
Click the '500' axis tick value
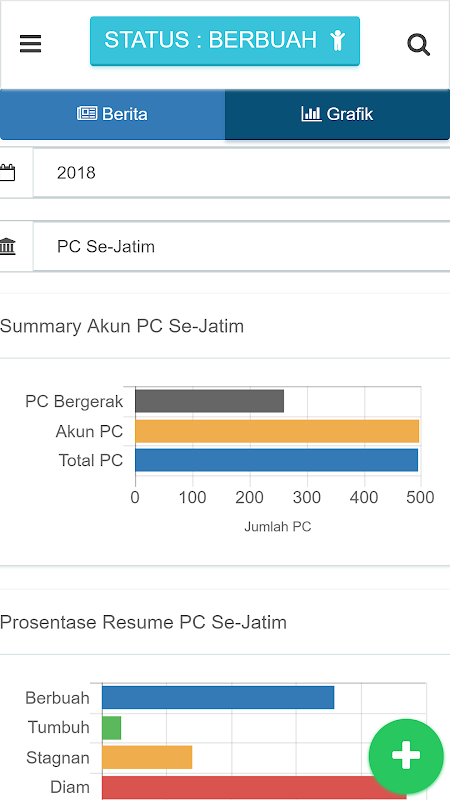tap(418, 497)
